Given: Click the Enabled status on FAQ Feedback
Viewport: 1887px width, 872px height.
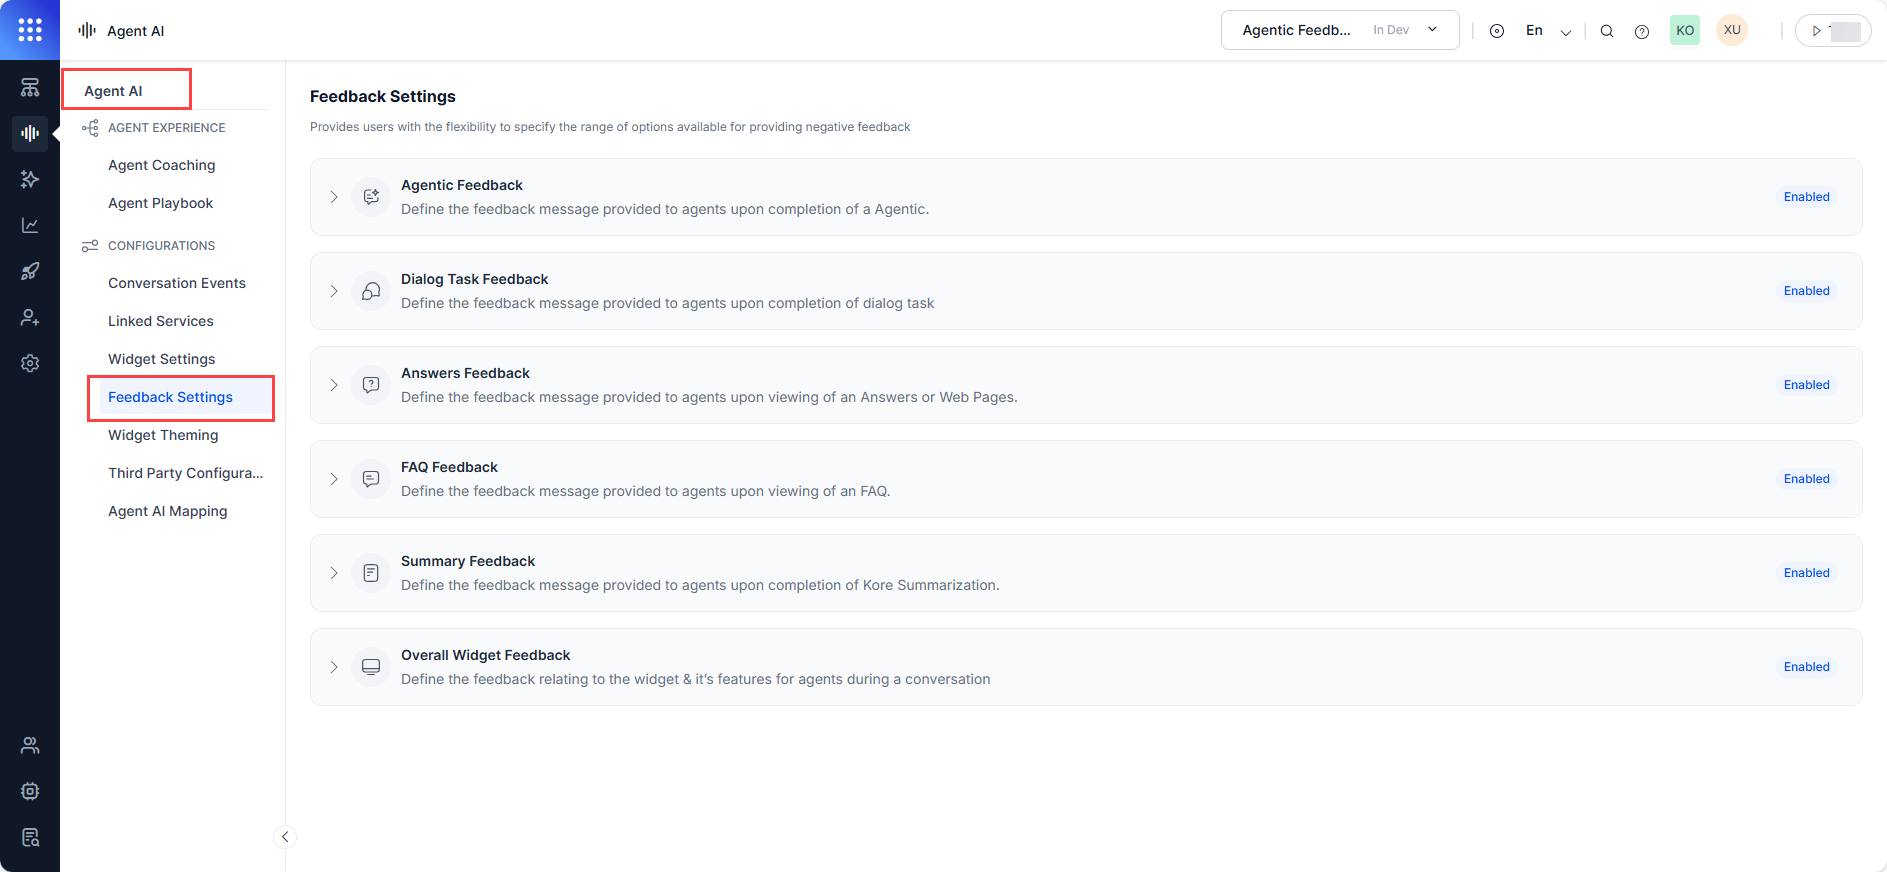Looking at the screenshot, I should [1806, 479].
